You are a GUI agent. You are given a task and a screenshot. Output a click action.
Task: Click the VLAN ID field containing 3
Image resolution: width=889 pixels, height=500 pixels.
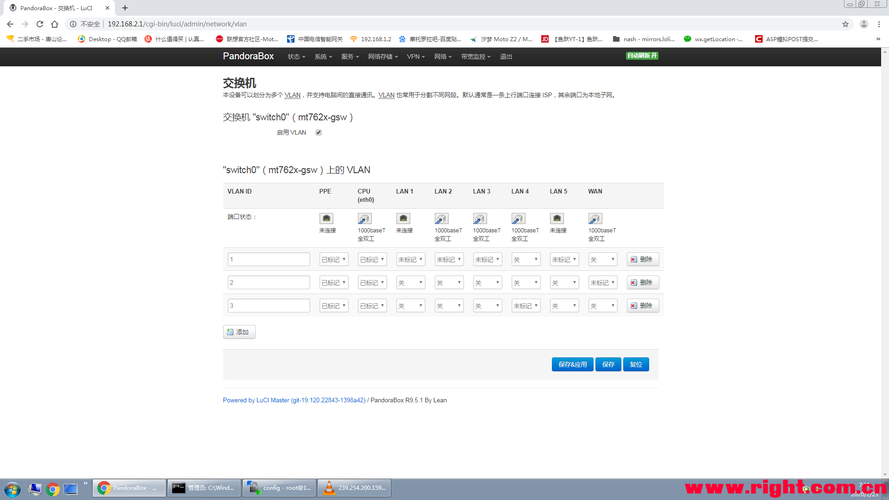(x=268, y=306)
